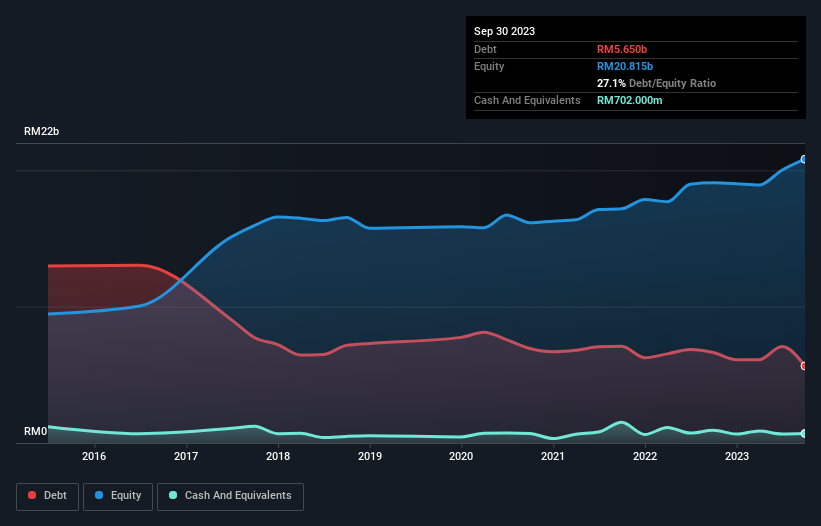Click the Sep 30 2023 tooltip date
This screenshot has width=821, height=526.
504,31
